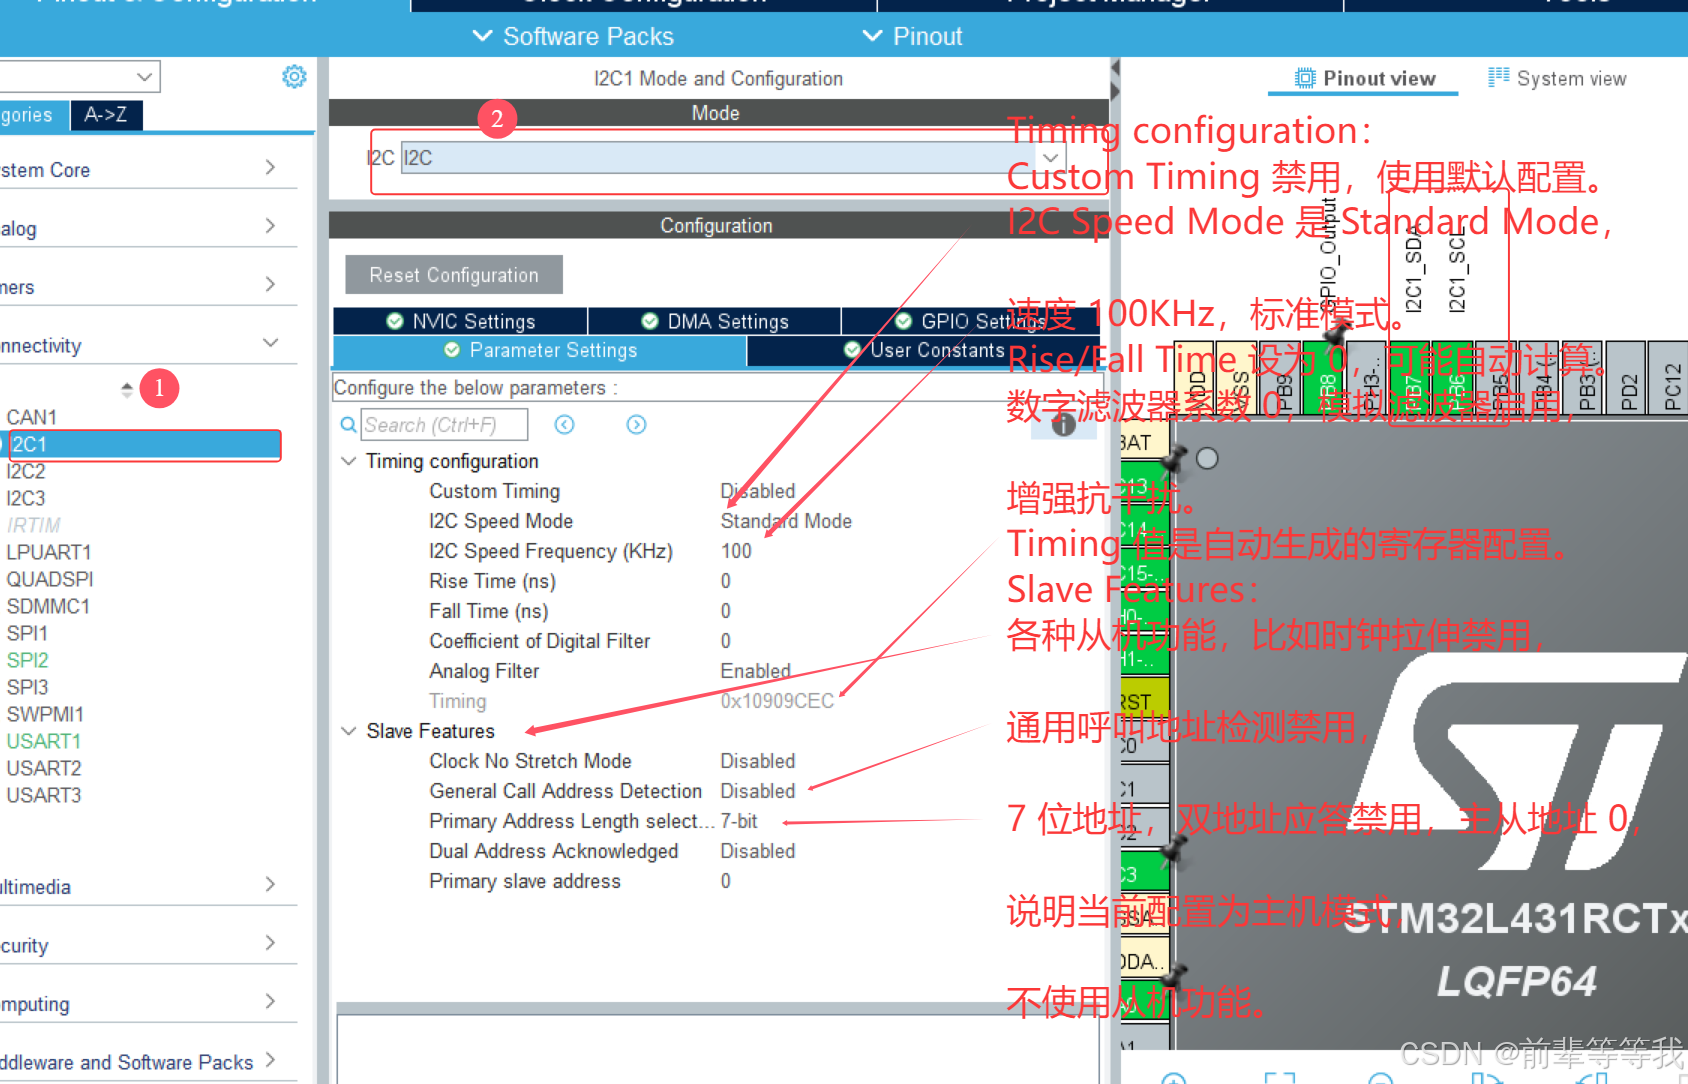
Task: Collapse the Slave Features section
Action: [349, 731]
